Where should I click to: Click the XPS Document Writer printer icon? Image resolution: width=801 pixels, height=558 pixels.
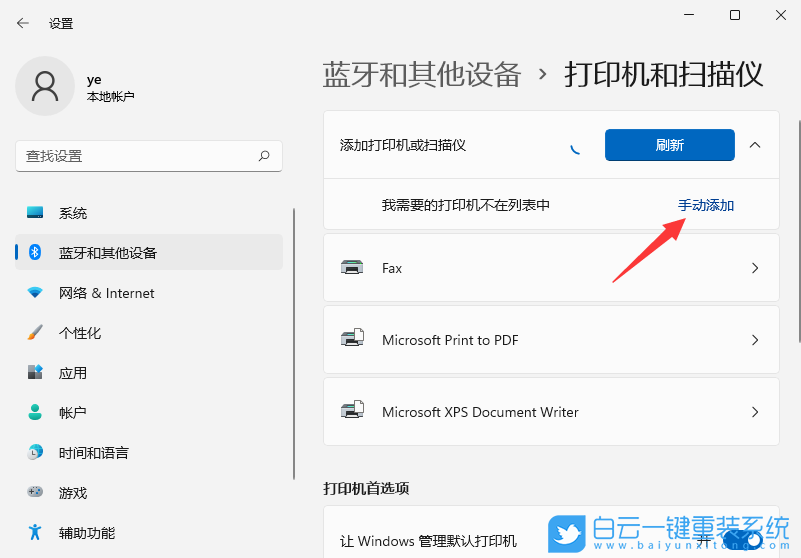(352, 410)
